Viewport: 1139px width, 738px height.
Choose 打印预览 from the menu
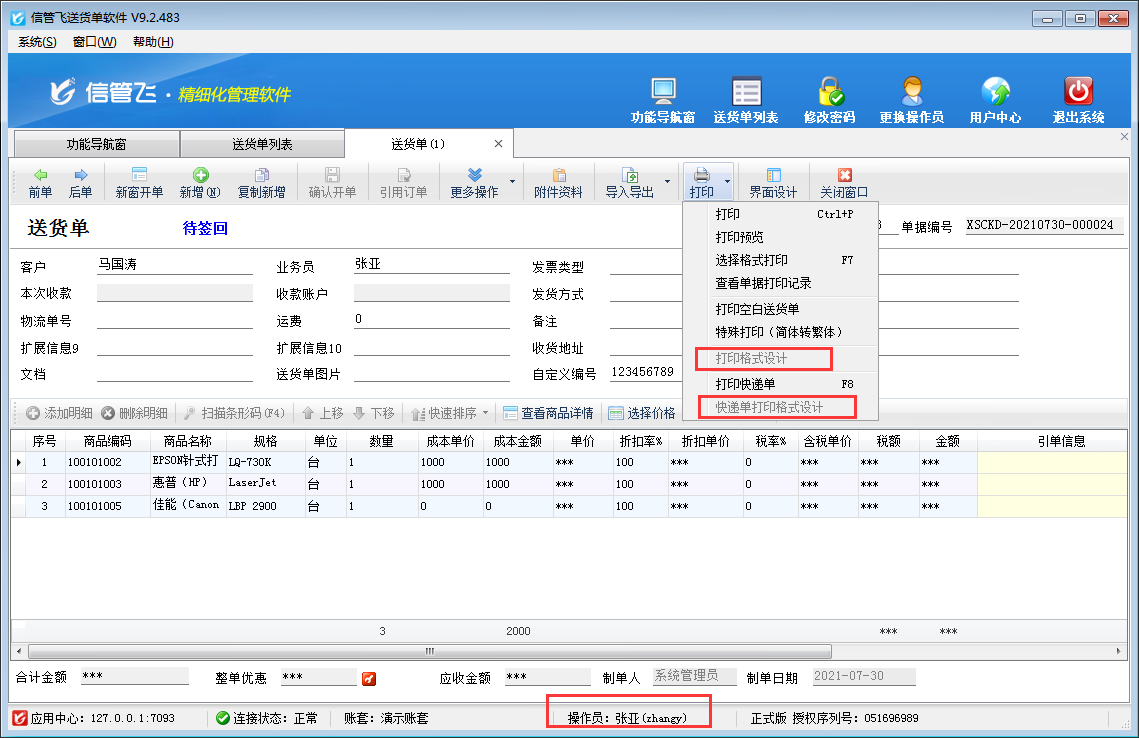coord(780,238)
